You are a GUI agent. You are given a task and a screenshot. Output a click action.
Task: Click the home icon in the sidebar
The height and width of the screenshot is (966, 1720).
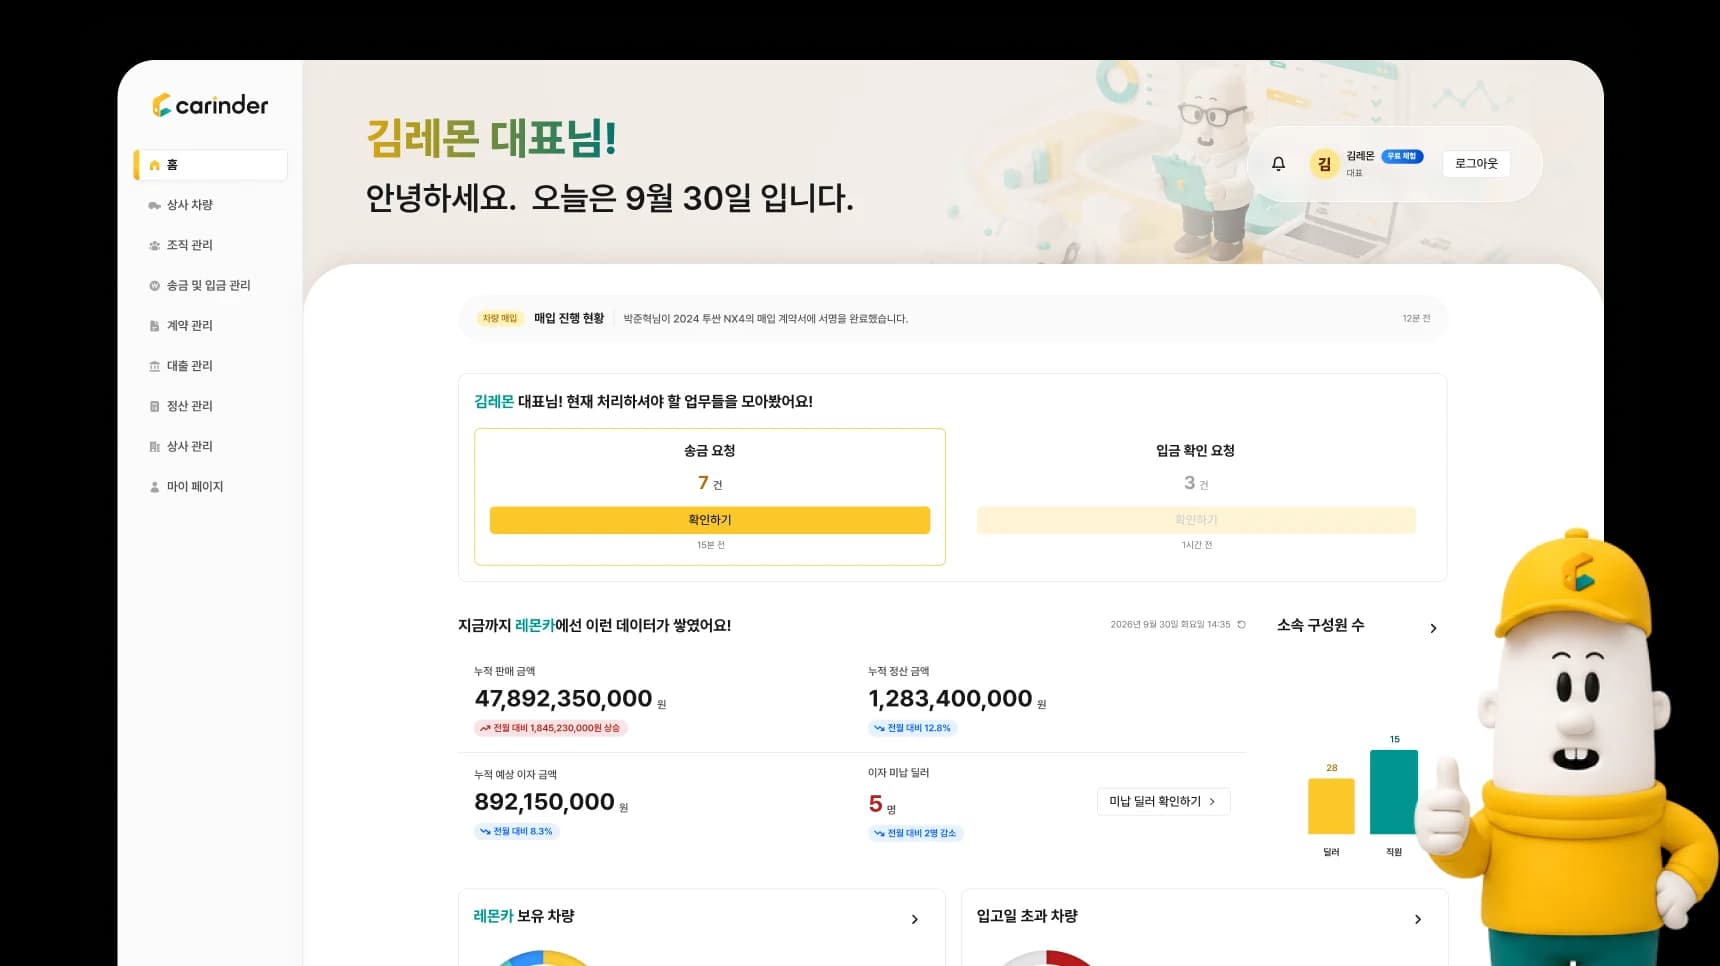[154, 165]
